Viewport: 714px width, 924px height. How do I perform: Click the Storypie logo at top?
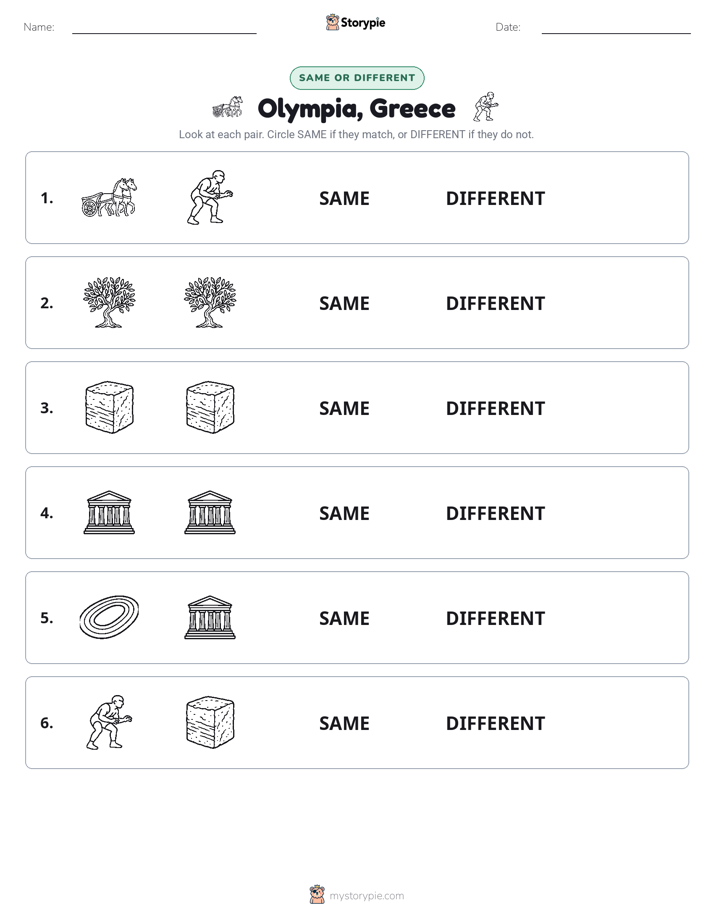355,22
